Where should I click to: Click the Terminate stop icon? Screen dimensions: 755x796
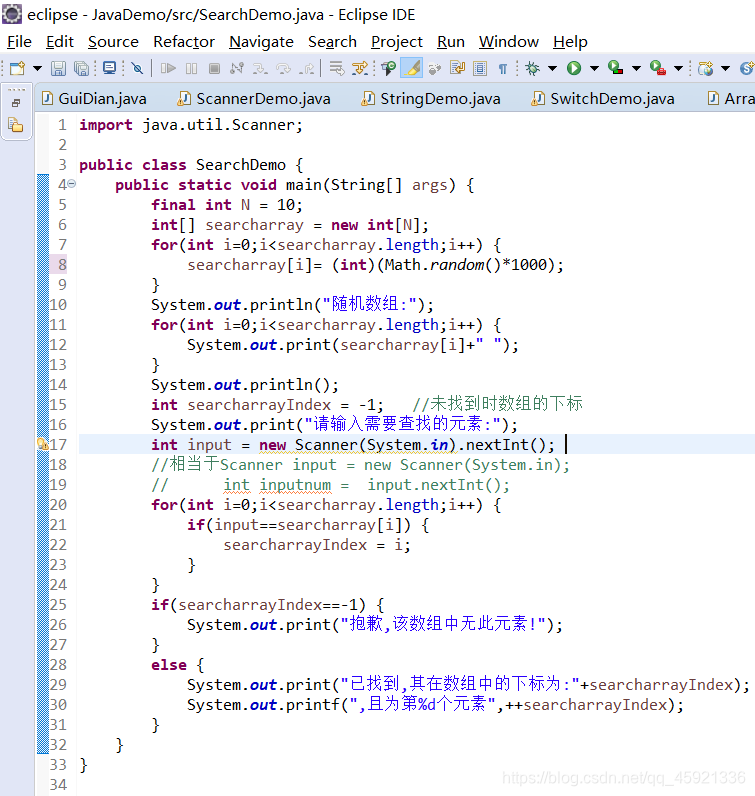215,68
